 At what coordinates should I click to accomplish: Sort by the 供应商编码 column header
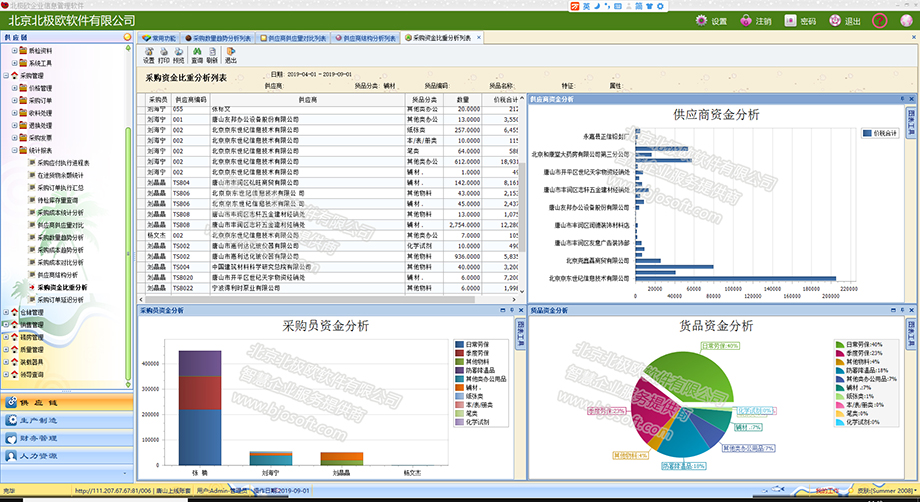click(191, 100)
